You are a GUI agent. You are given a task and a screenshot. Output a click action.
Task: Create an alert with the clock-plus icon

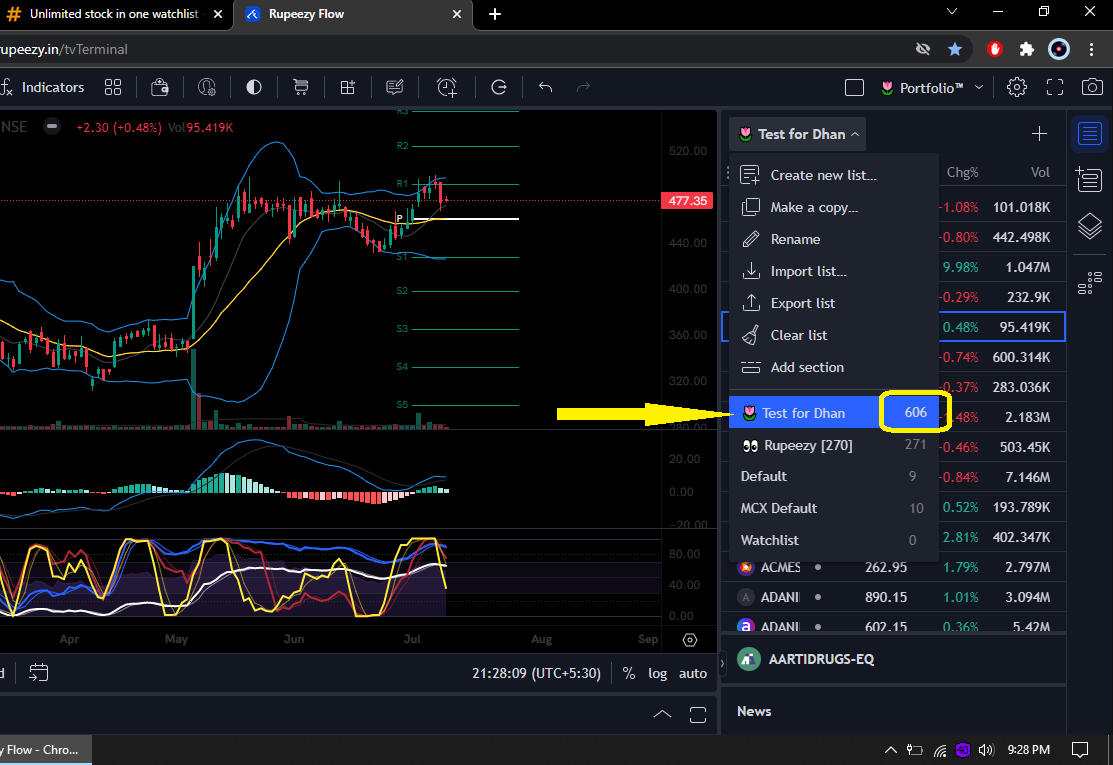(x=446, y=87)
